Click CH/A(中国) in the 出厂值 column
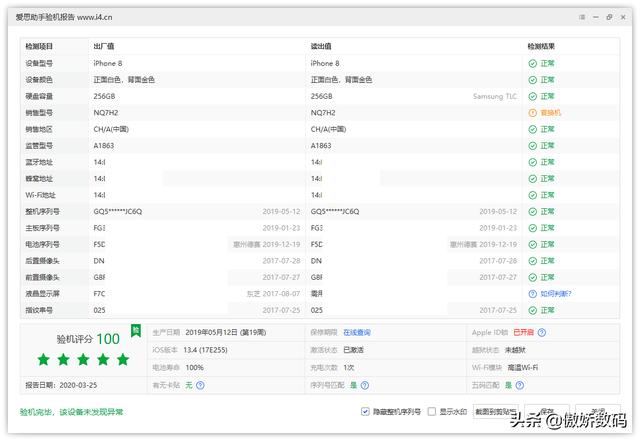Screen dimensions: 640x441 pos(111,129)
